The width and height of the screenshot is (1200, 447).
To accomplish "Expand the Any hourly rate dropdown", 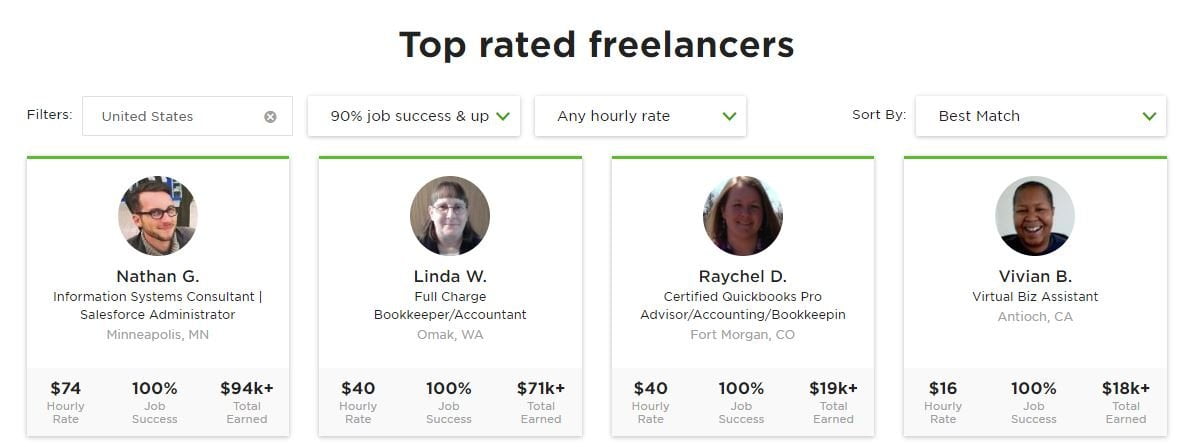I will (x=640, y=116).
